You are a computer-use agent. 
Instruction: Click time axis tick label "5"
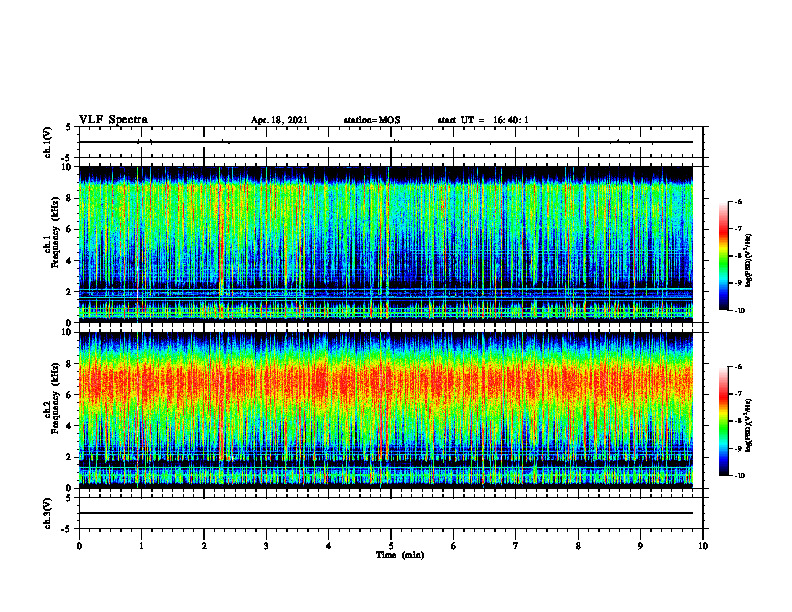pos(391,546)
